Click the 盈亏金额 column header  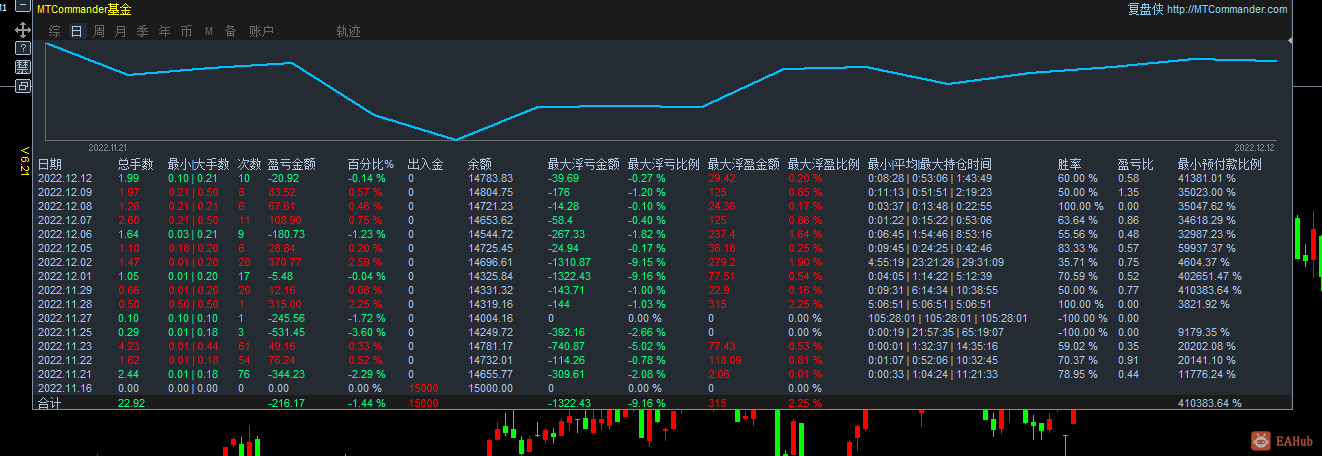292,164
